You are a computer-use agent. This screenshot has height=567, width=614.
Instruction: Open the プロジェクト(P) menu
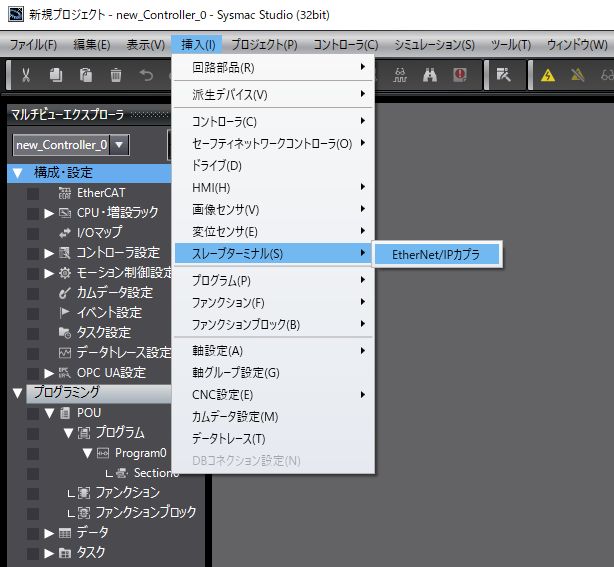[x=264, y=44]
